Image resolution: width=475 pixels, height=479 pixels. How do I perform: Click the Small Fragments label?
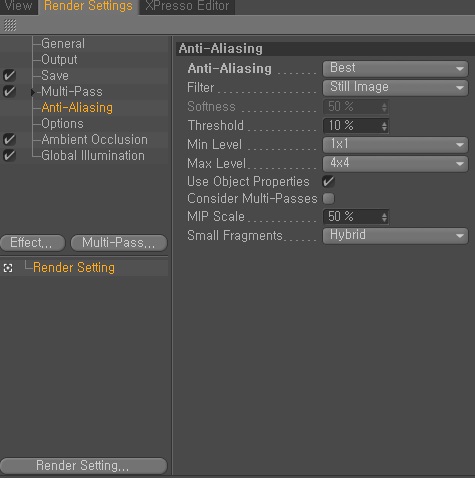[235, 236]
